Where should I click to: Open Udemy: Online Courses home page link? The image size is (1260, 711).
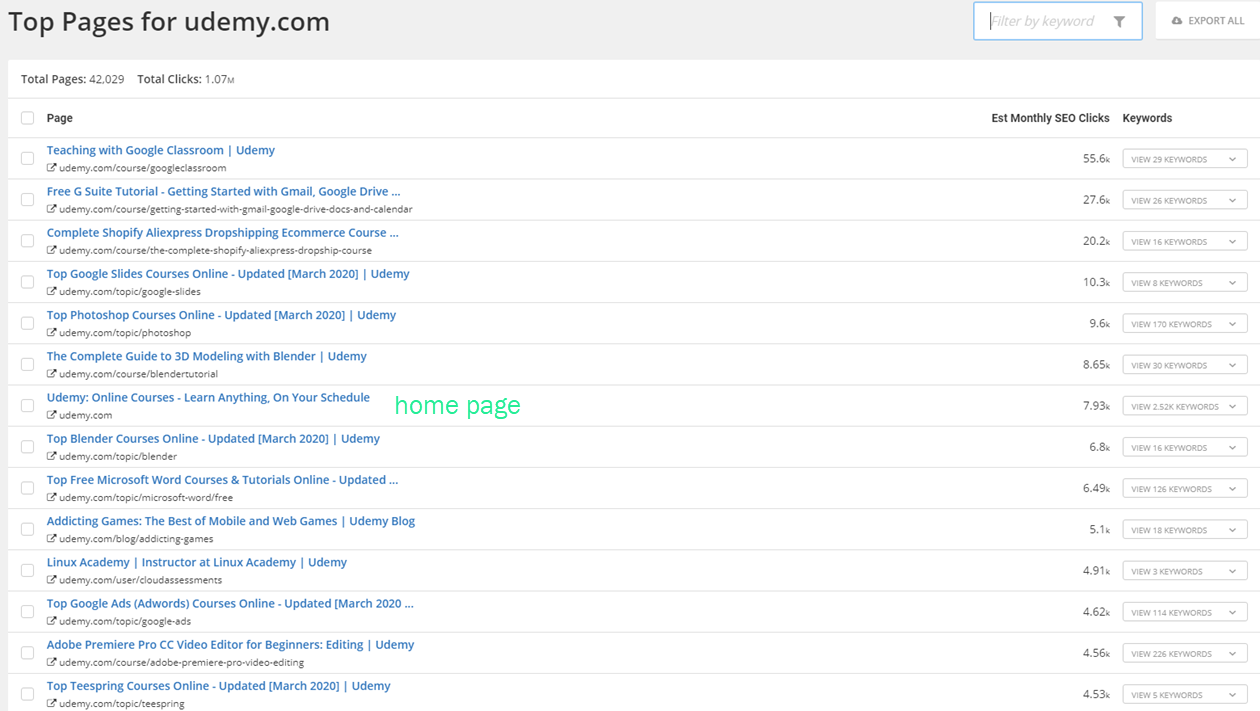click(x=208, y=397)
